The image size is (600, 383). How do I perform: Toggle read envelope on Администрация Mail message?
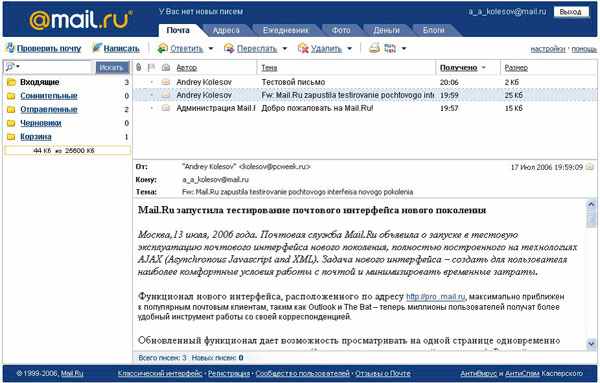coord(165,108)
